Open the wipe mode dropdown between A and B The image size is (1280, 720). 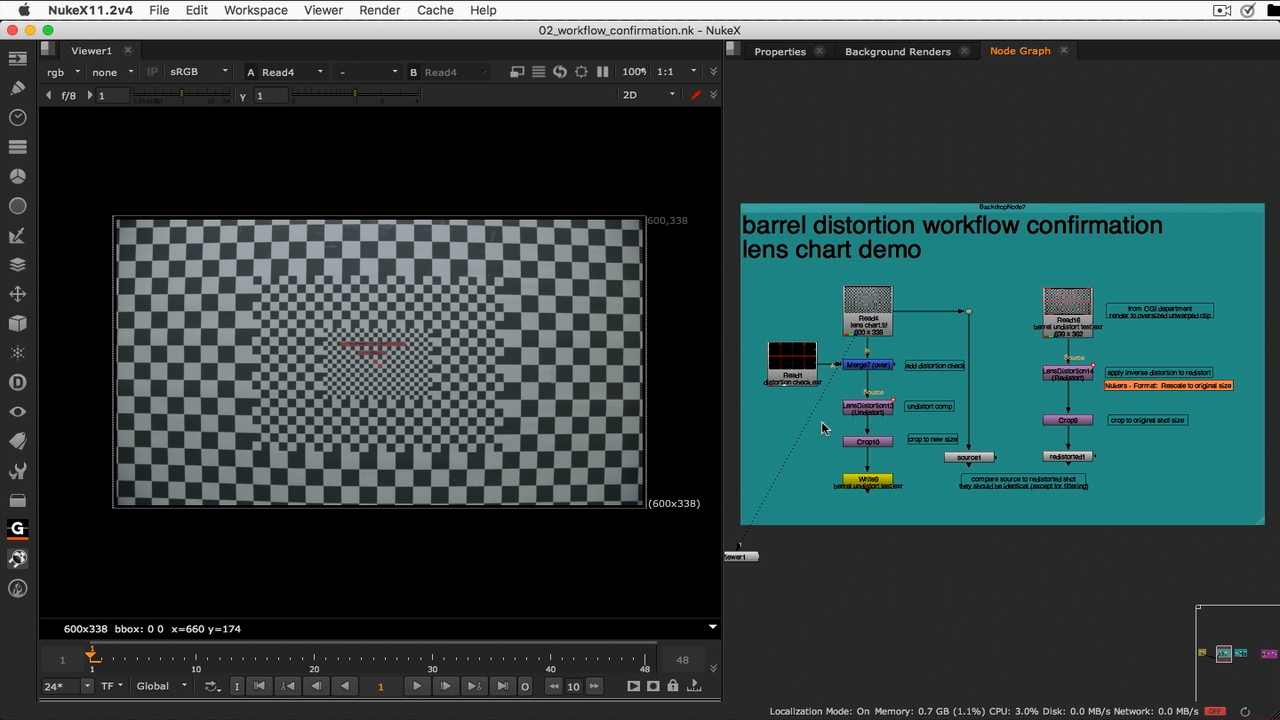(368, 72)
